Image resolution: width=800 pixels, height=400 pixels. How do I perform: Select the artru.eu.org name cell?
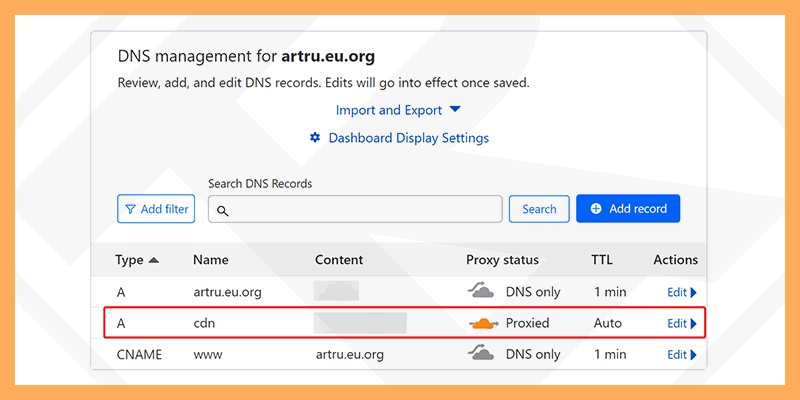click(x=228, y=292)
